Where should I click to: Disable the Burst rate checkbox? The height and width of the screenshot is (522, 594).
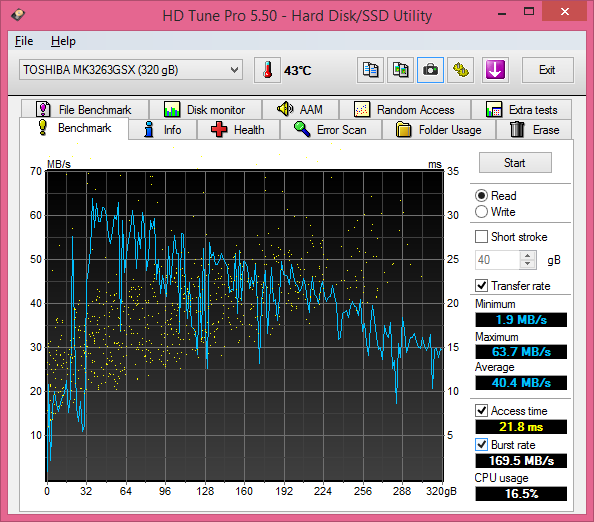tap(481, 444)
